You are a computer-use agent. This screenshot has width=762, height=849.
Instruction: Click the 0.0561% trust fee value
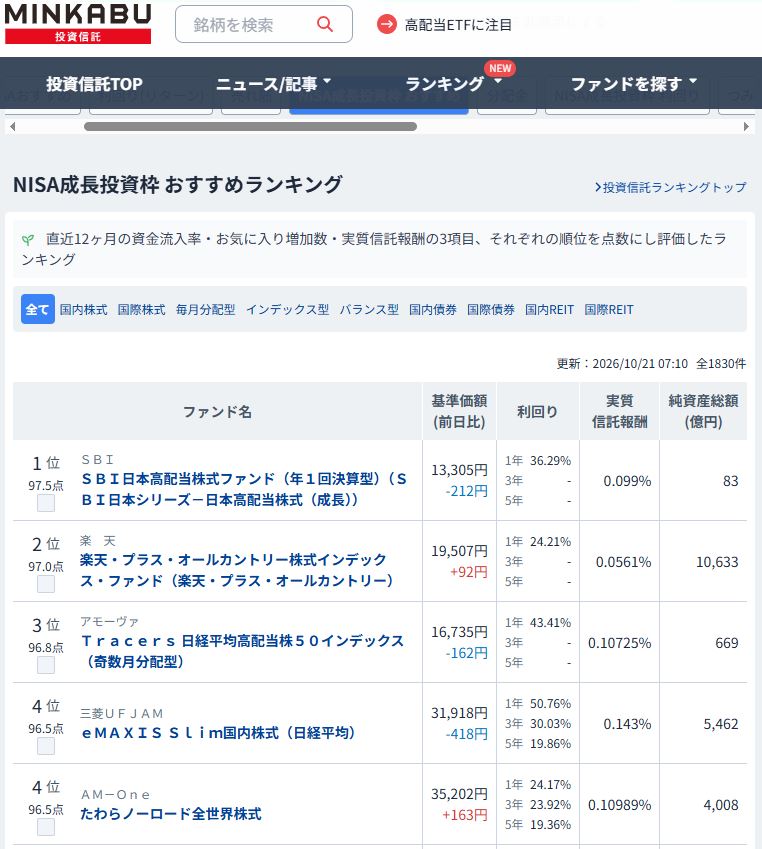(623, 562)
